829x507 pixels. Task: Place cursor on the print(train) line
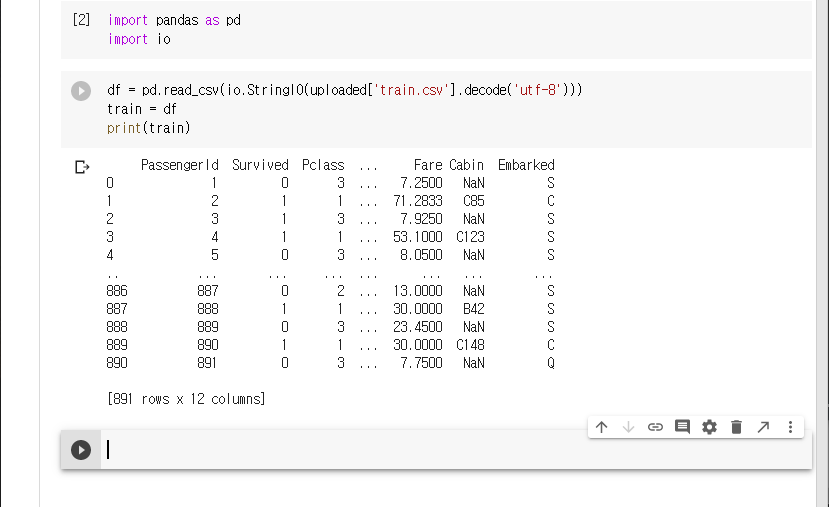click(148, 128)
